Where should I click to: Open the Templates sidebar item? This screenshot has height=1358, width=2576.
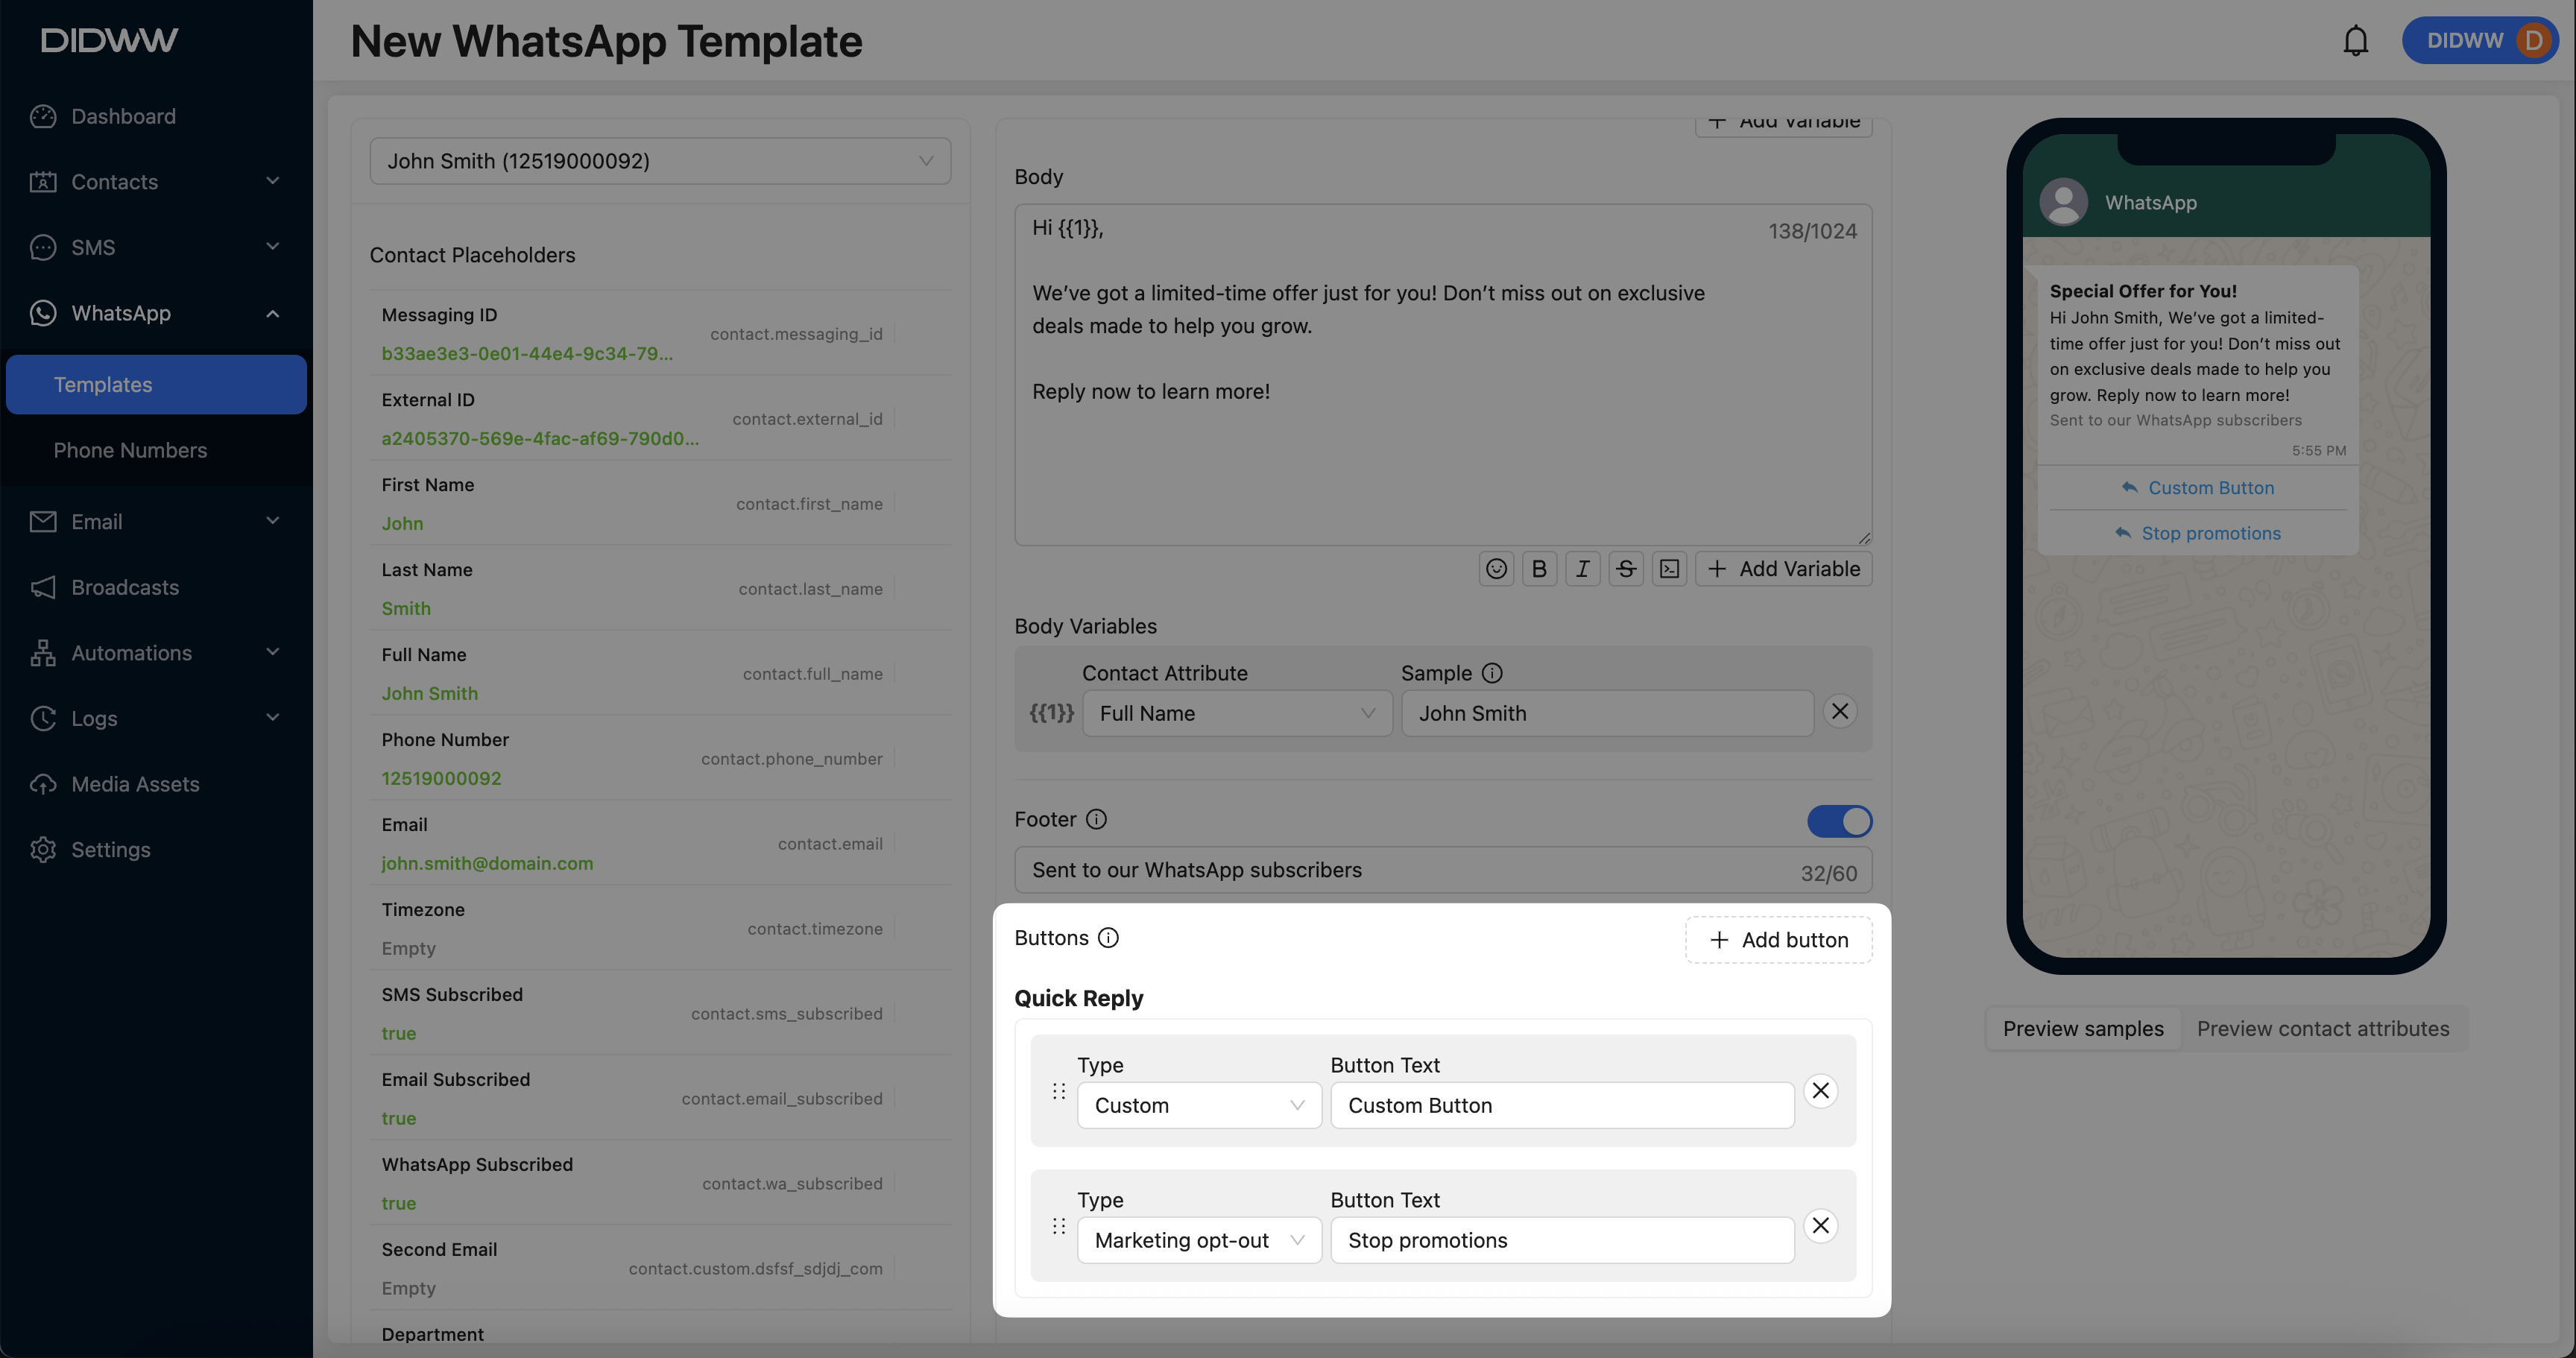[156, 384]
